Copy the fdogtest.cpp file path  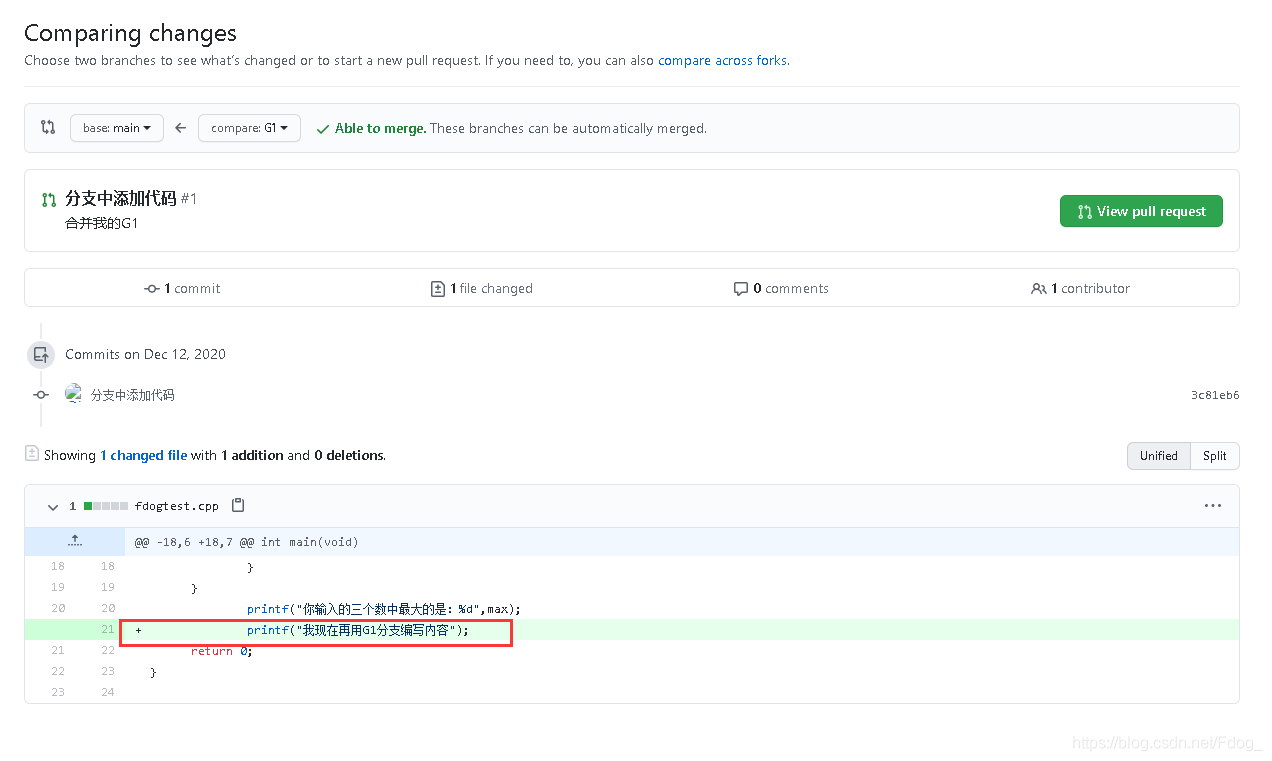tap(238, 505)
